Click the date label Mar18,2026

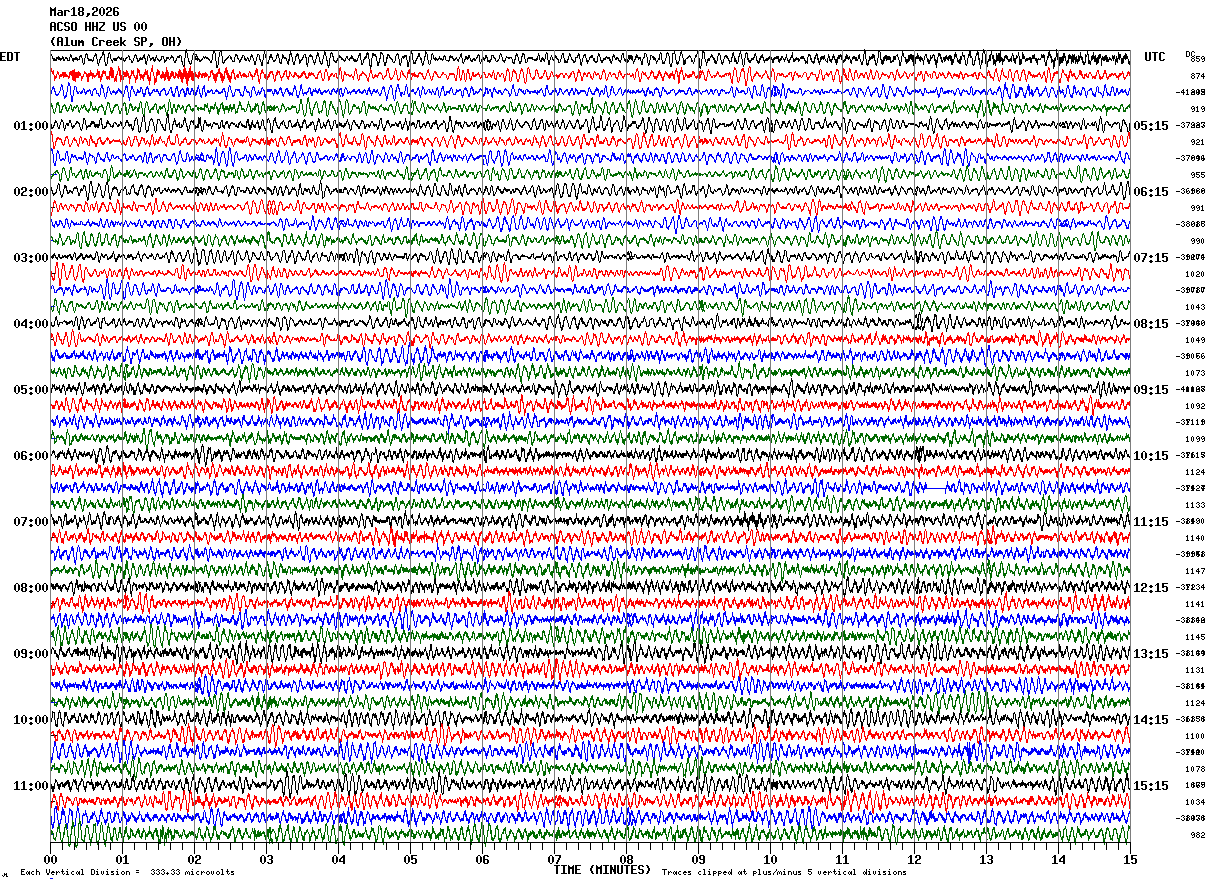pyautogui.click(x=84, y=12)
